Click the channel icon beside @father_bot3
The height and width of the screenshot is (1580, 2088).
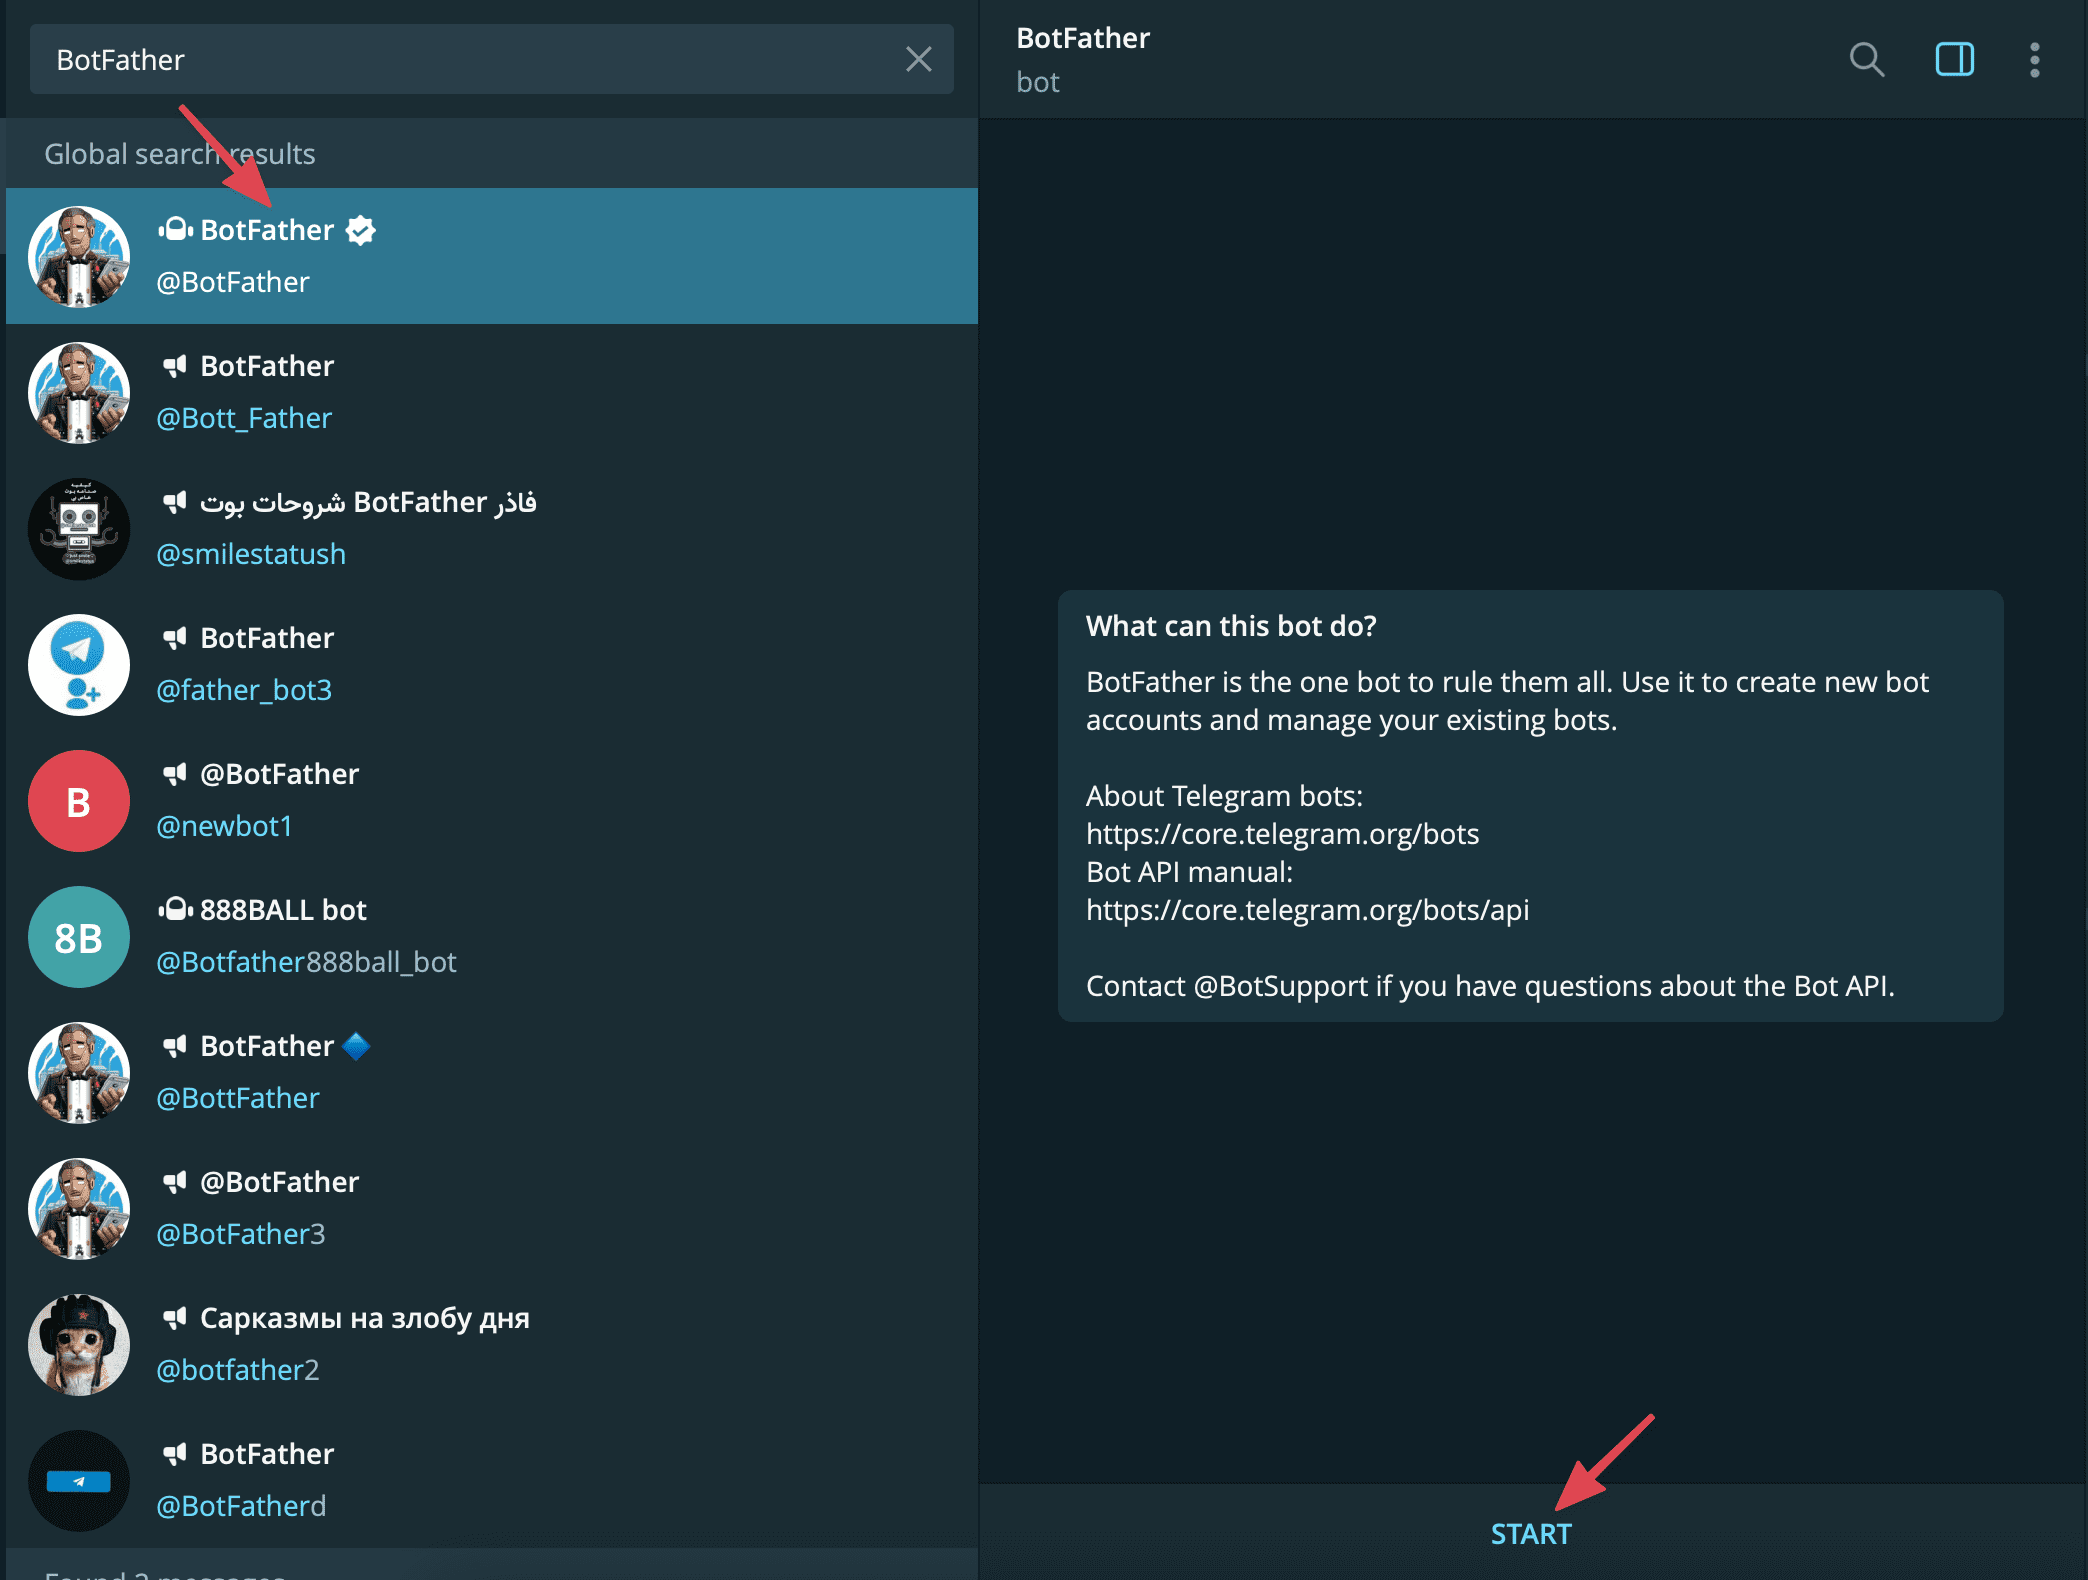click(175, 638)
